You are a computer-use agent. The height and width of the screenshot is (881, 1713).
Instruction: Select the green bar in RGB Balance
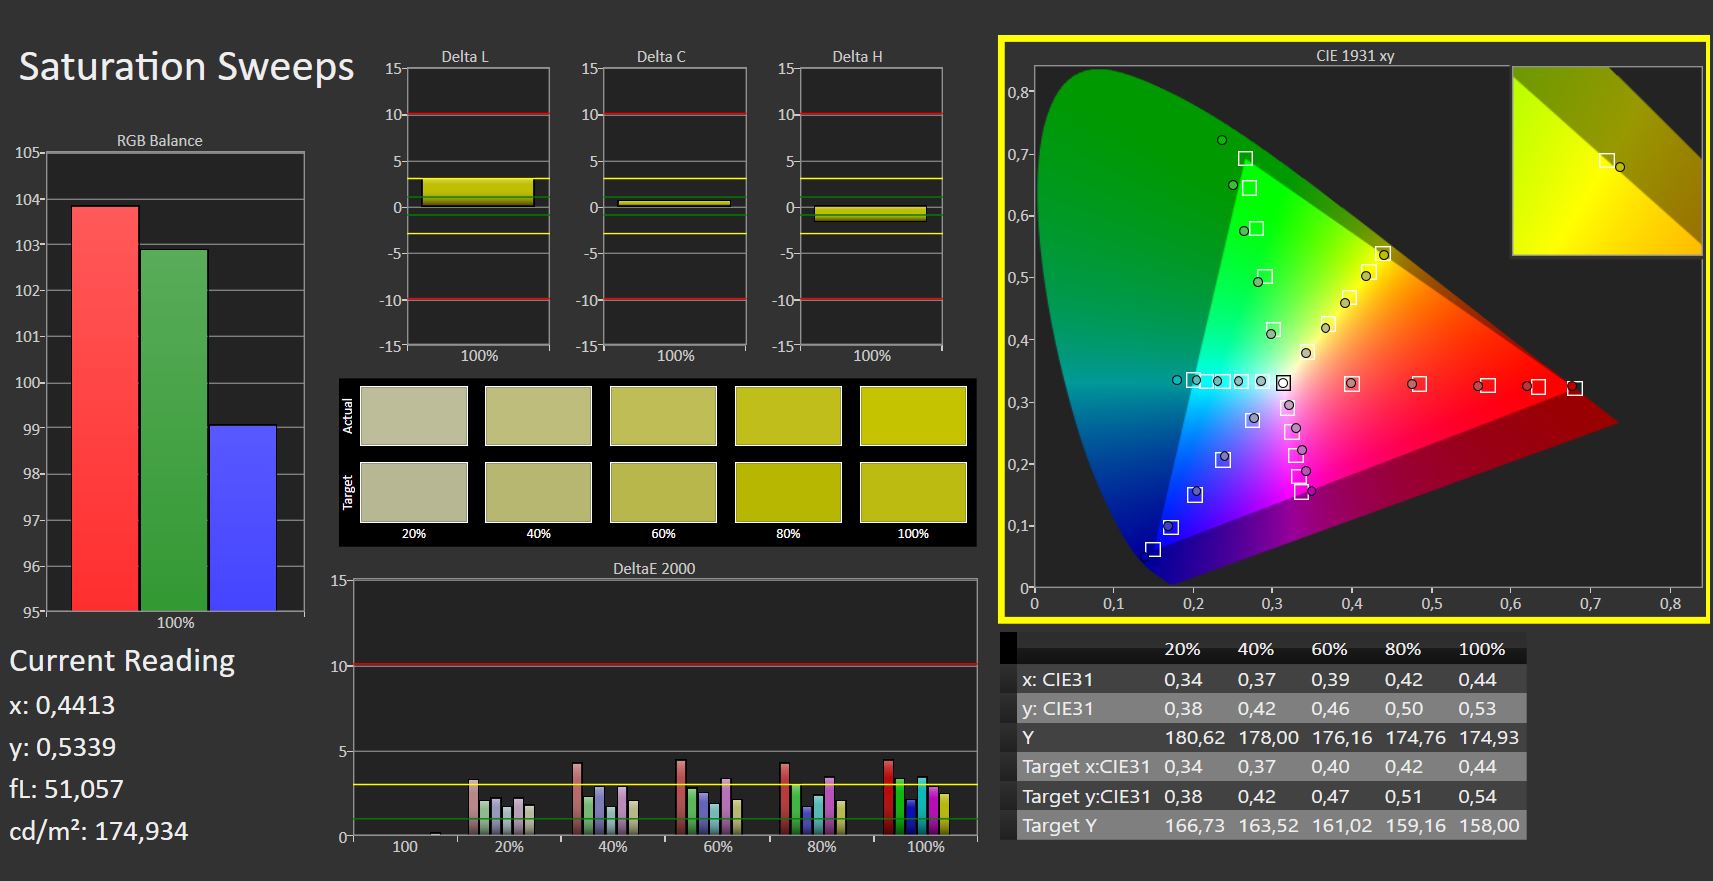174,430
